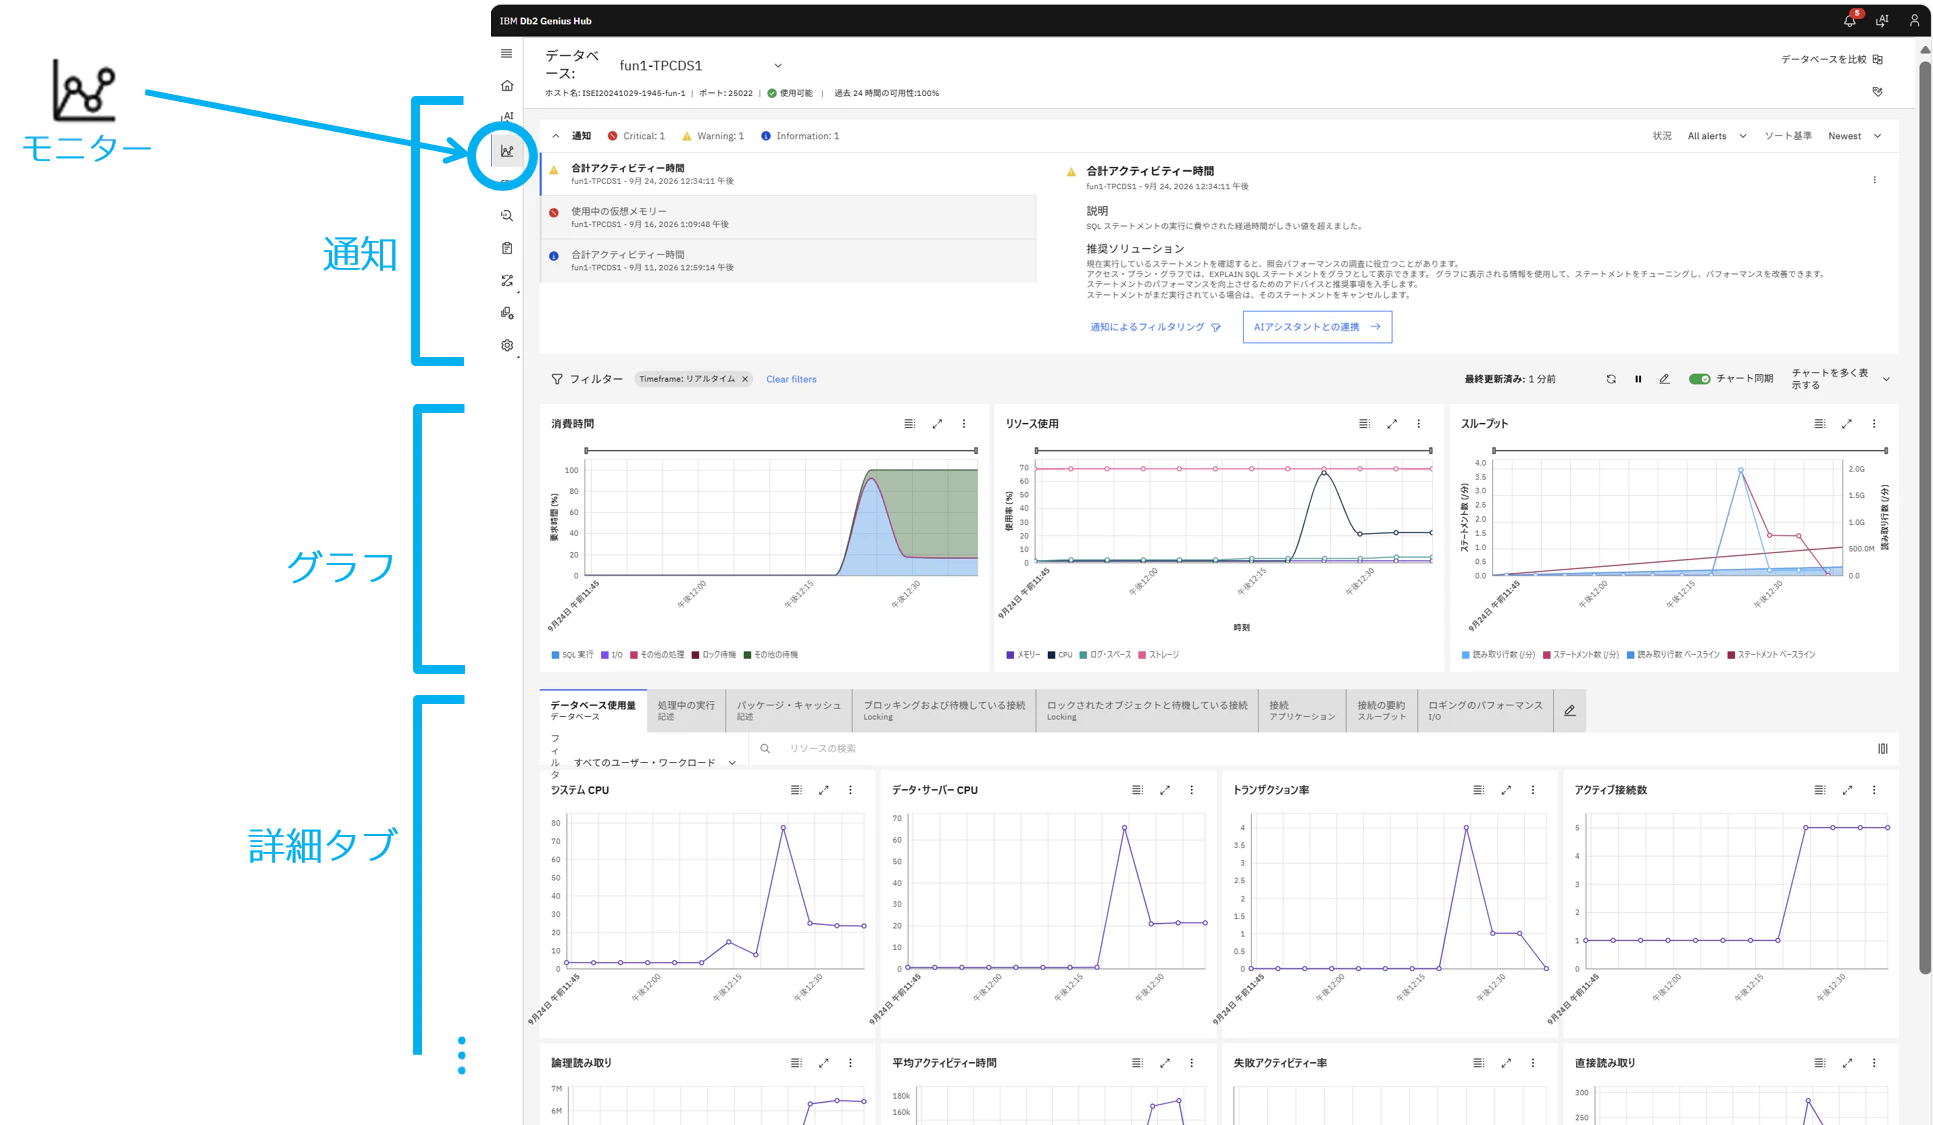
Task: Expand チャートを多く表示する dropdown
Action: coord(1840,379)
